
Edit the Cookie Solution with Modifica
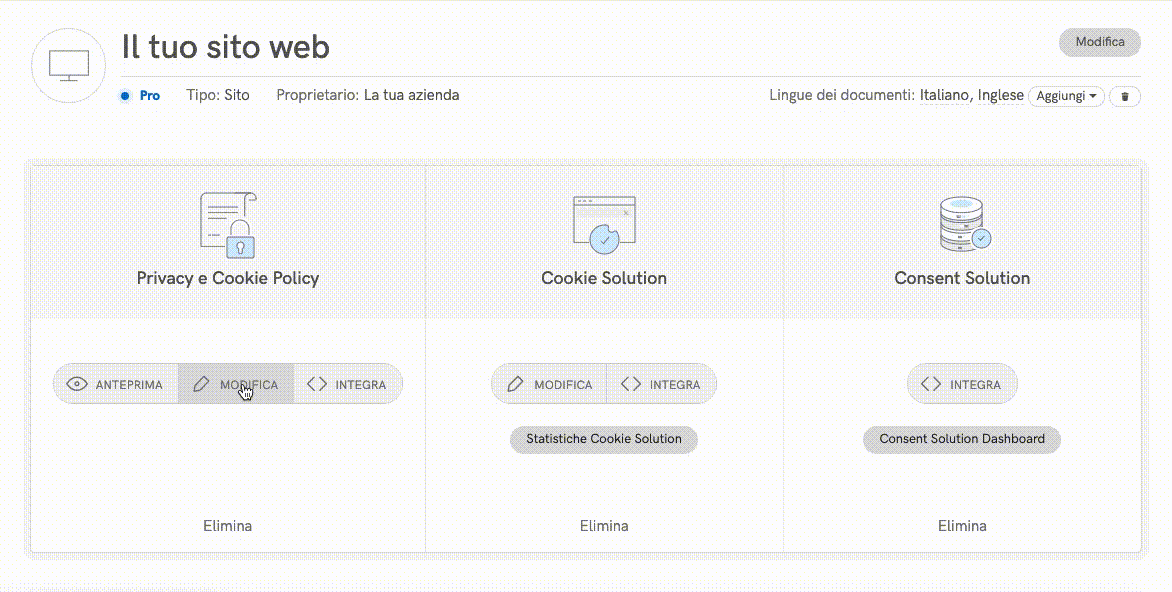point(549,384)
